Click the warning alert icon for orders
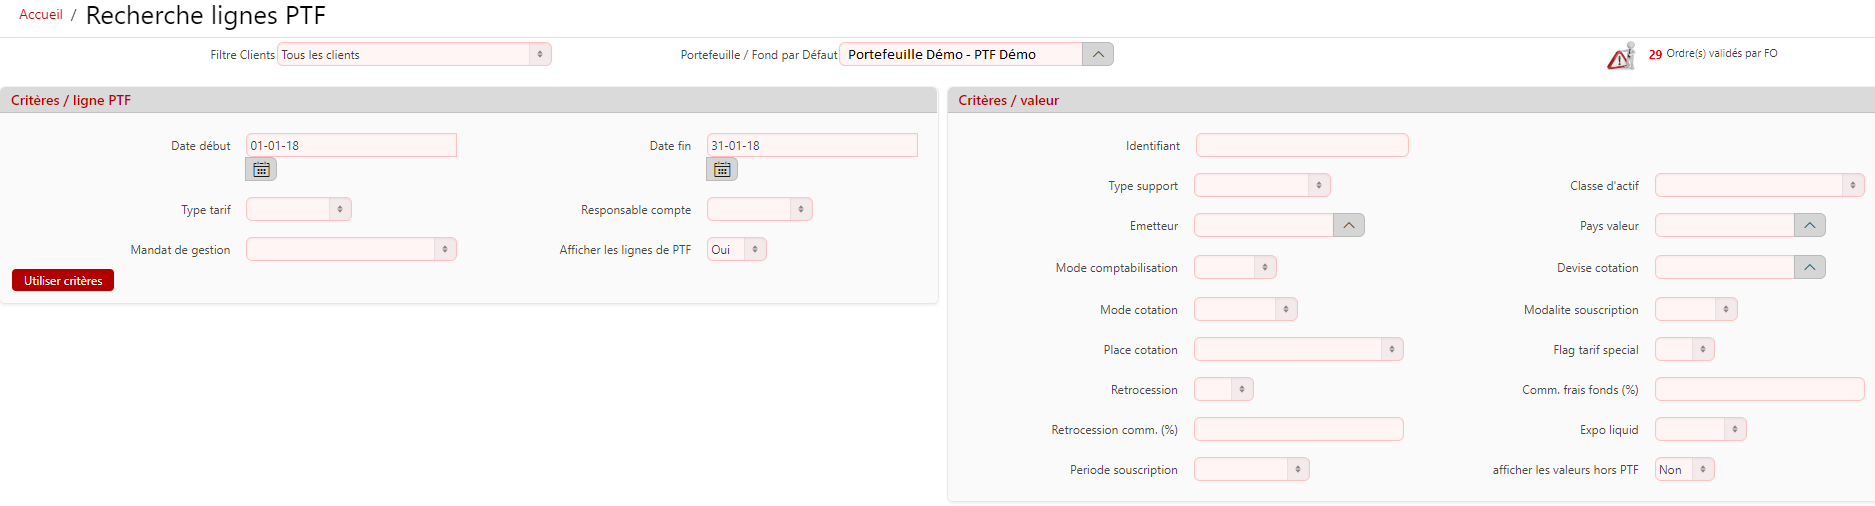1875x506 pixels. [1620, 57]
